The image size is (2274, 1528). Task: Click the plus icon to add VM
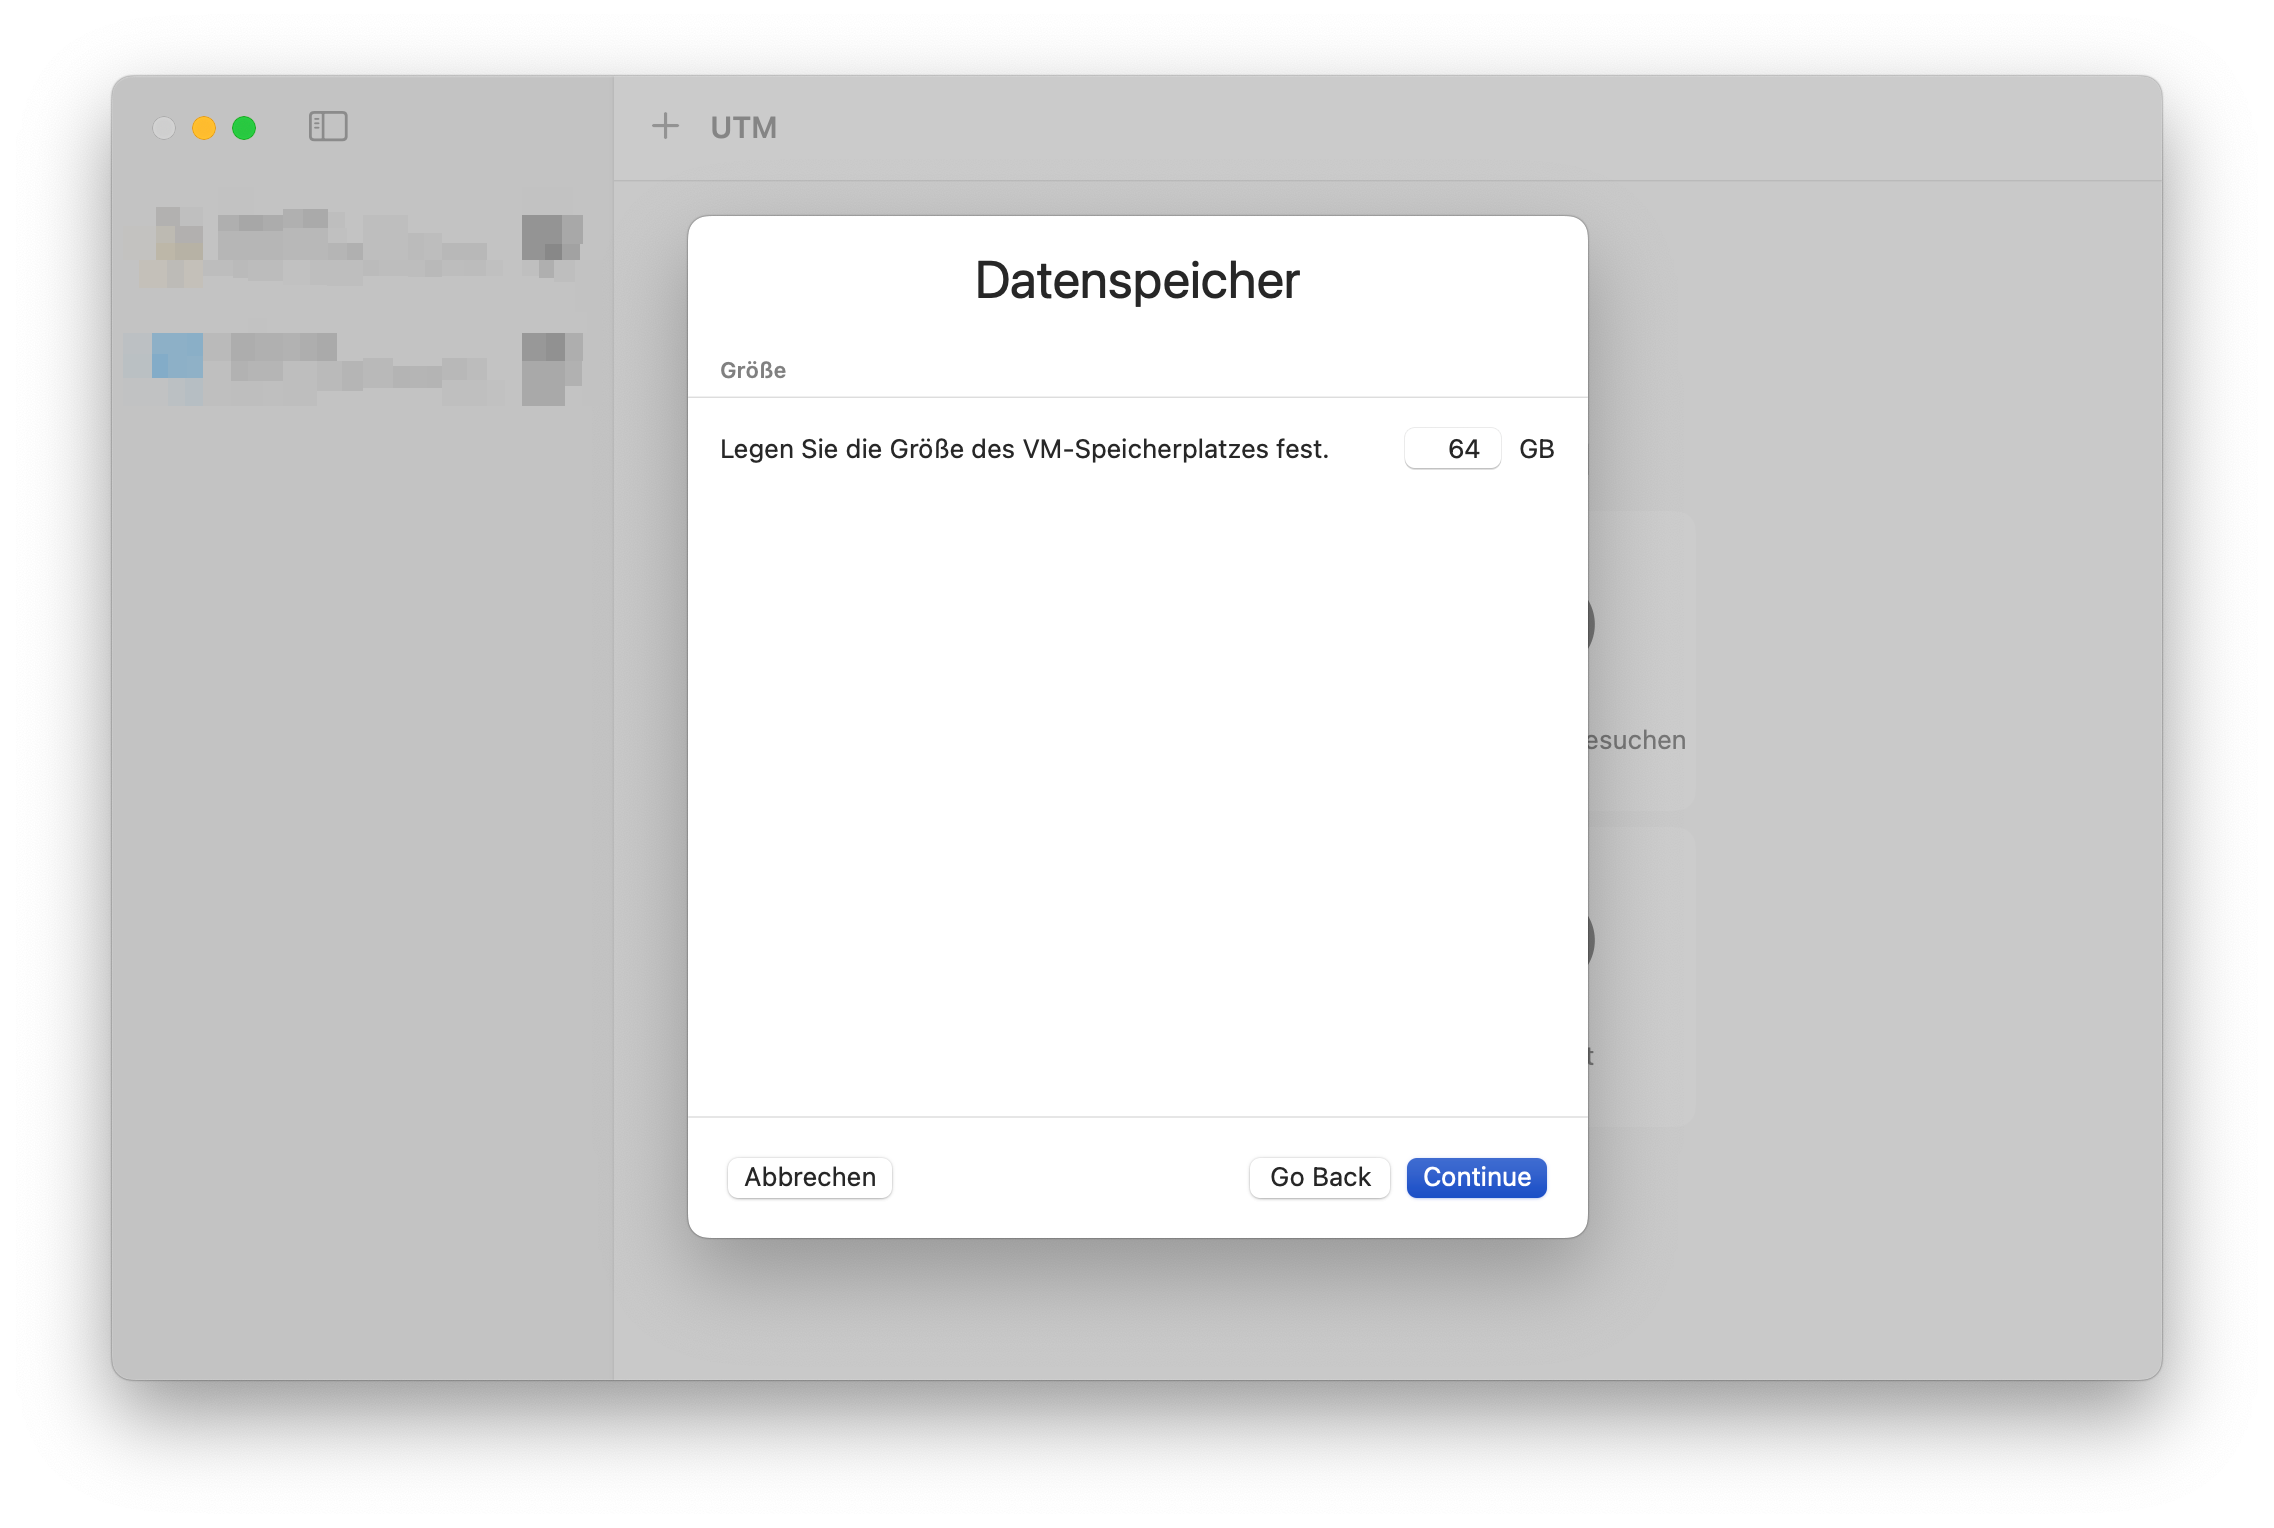[x=665, y=127]
